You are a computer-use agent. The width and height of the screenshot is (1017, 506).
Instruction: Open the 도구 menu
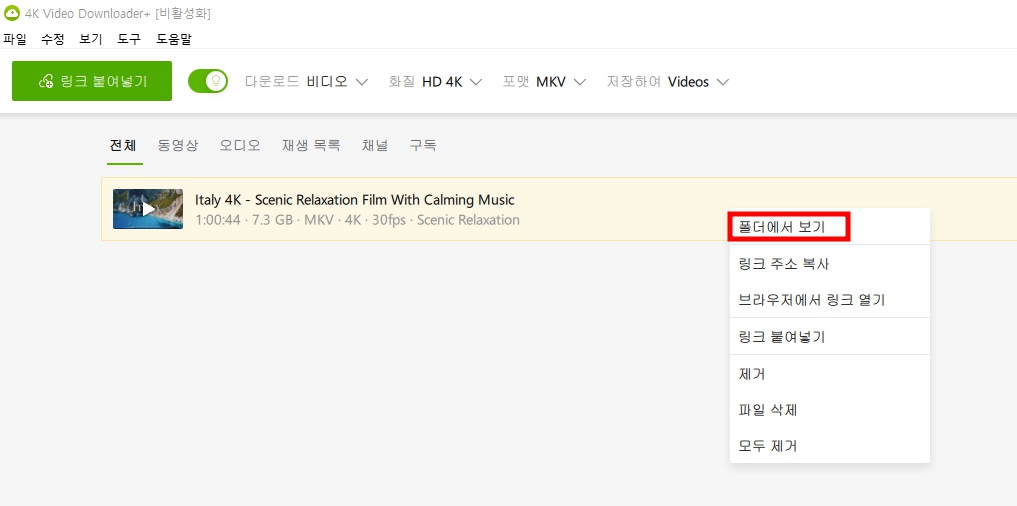coord(129,39)
